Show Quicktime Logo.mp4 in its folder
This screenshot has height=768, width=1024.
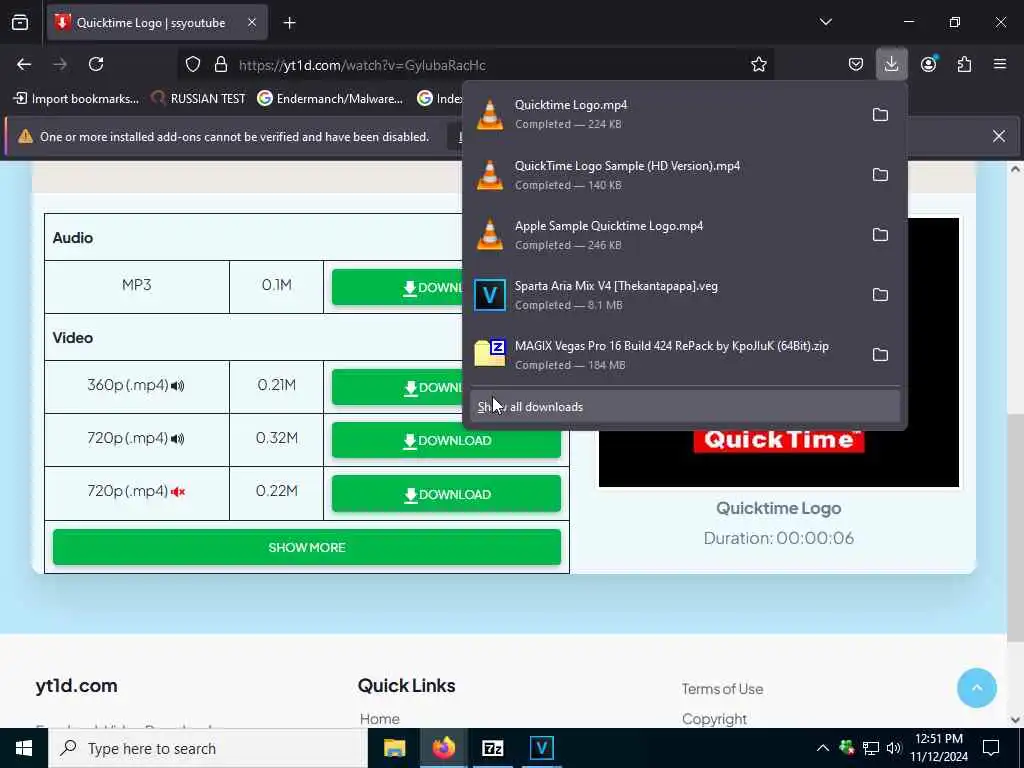click(880, 115)
